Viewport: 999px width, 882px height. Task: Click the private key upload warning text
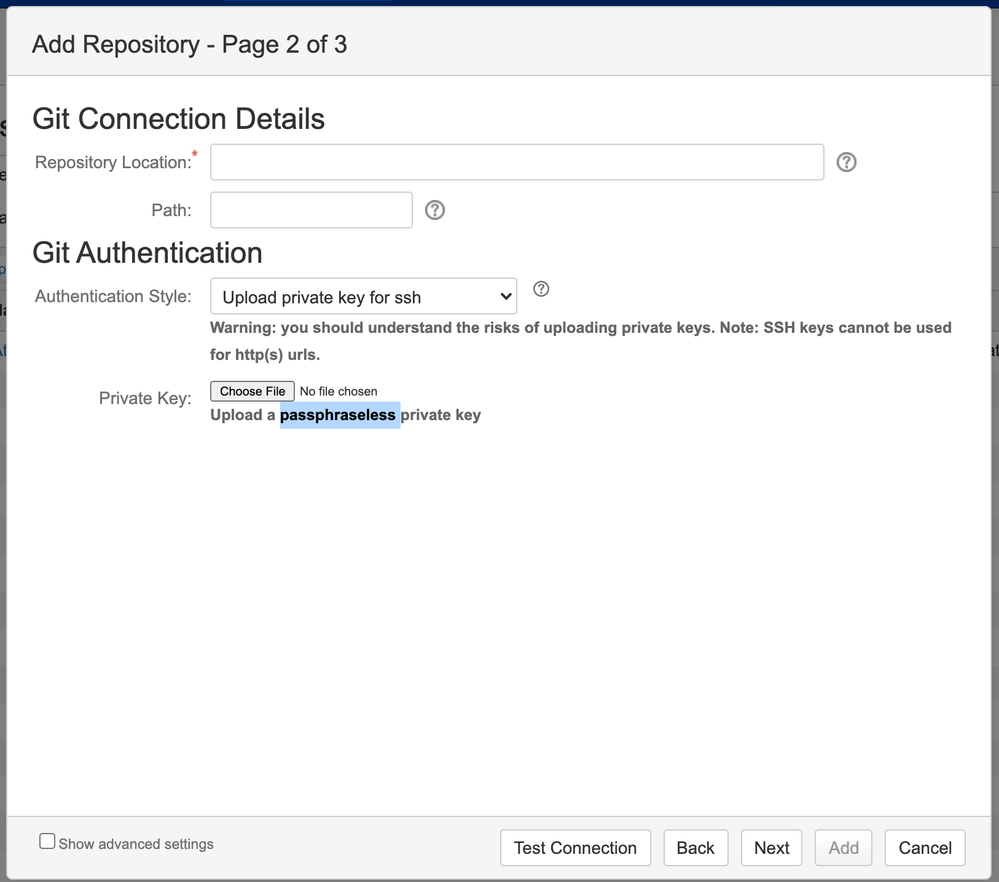pyautogui.click(x=580, y=341)
